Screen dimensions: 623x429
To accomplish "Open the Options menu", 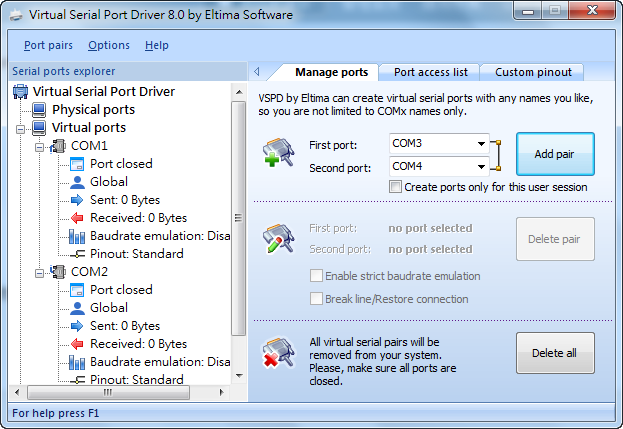I will [109, 45].
